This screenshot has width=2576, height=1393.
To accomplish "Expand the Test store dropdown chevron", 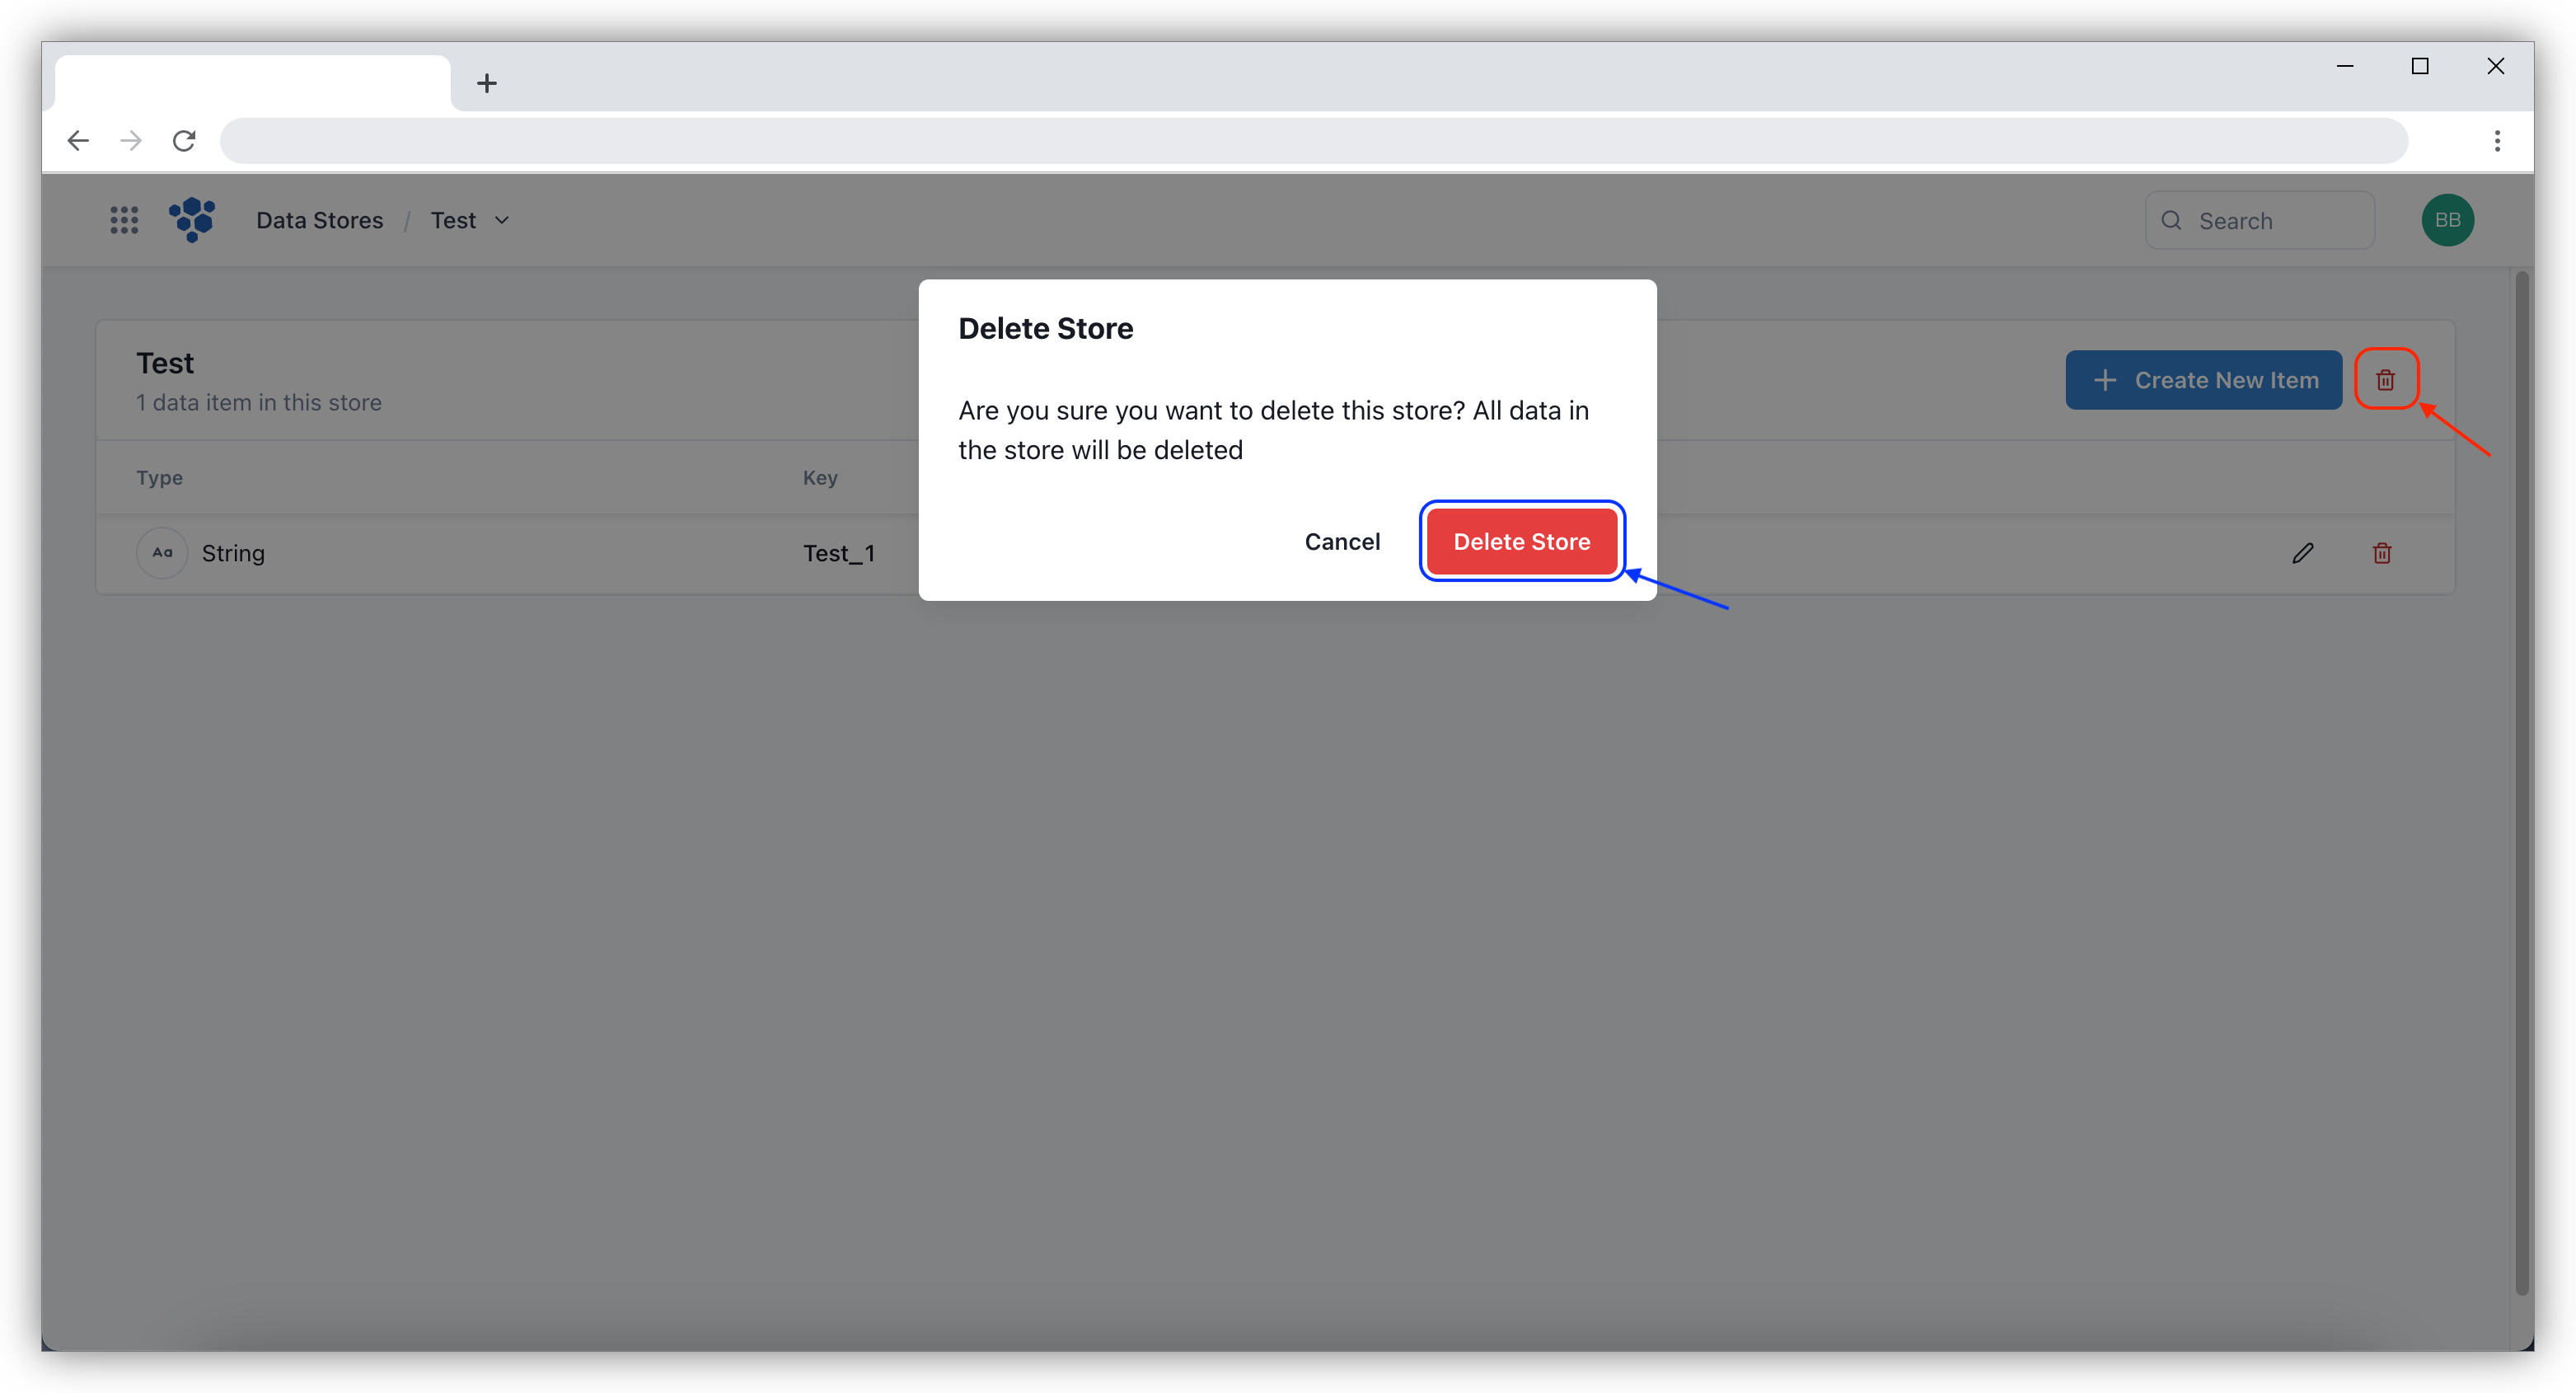I will pos(503,220).
